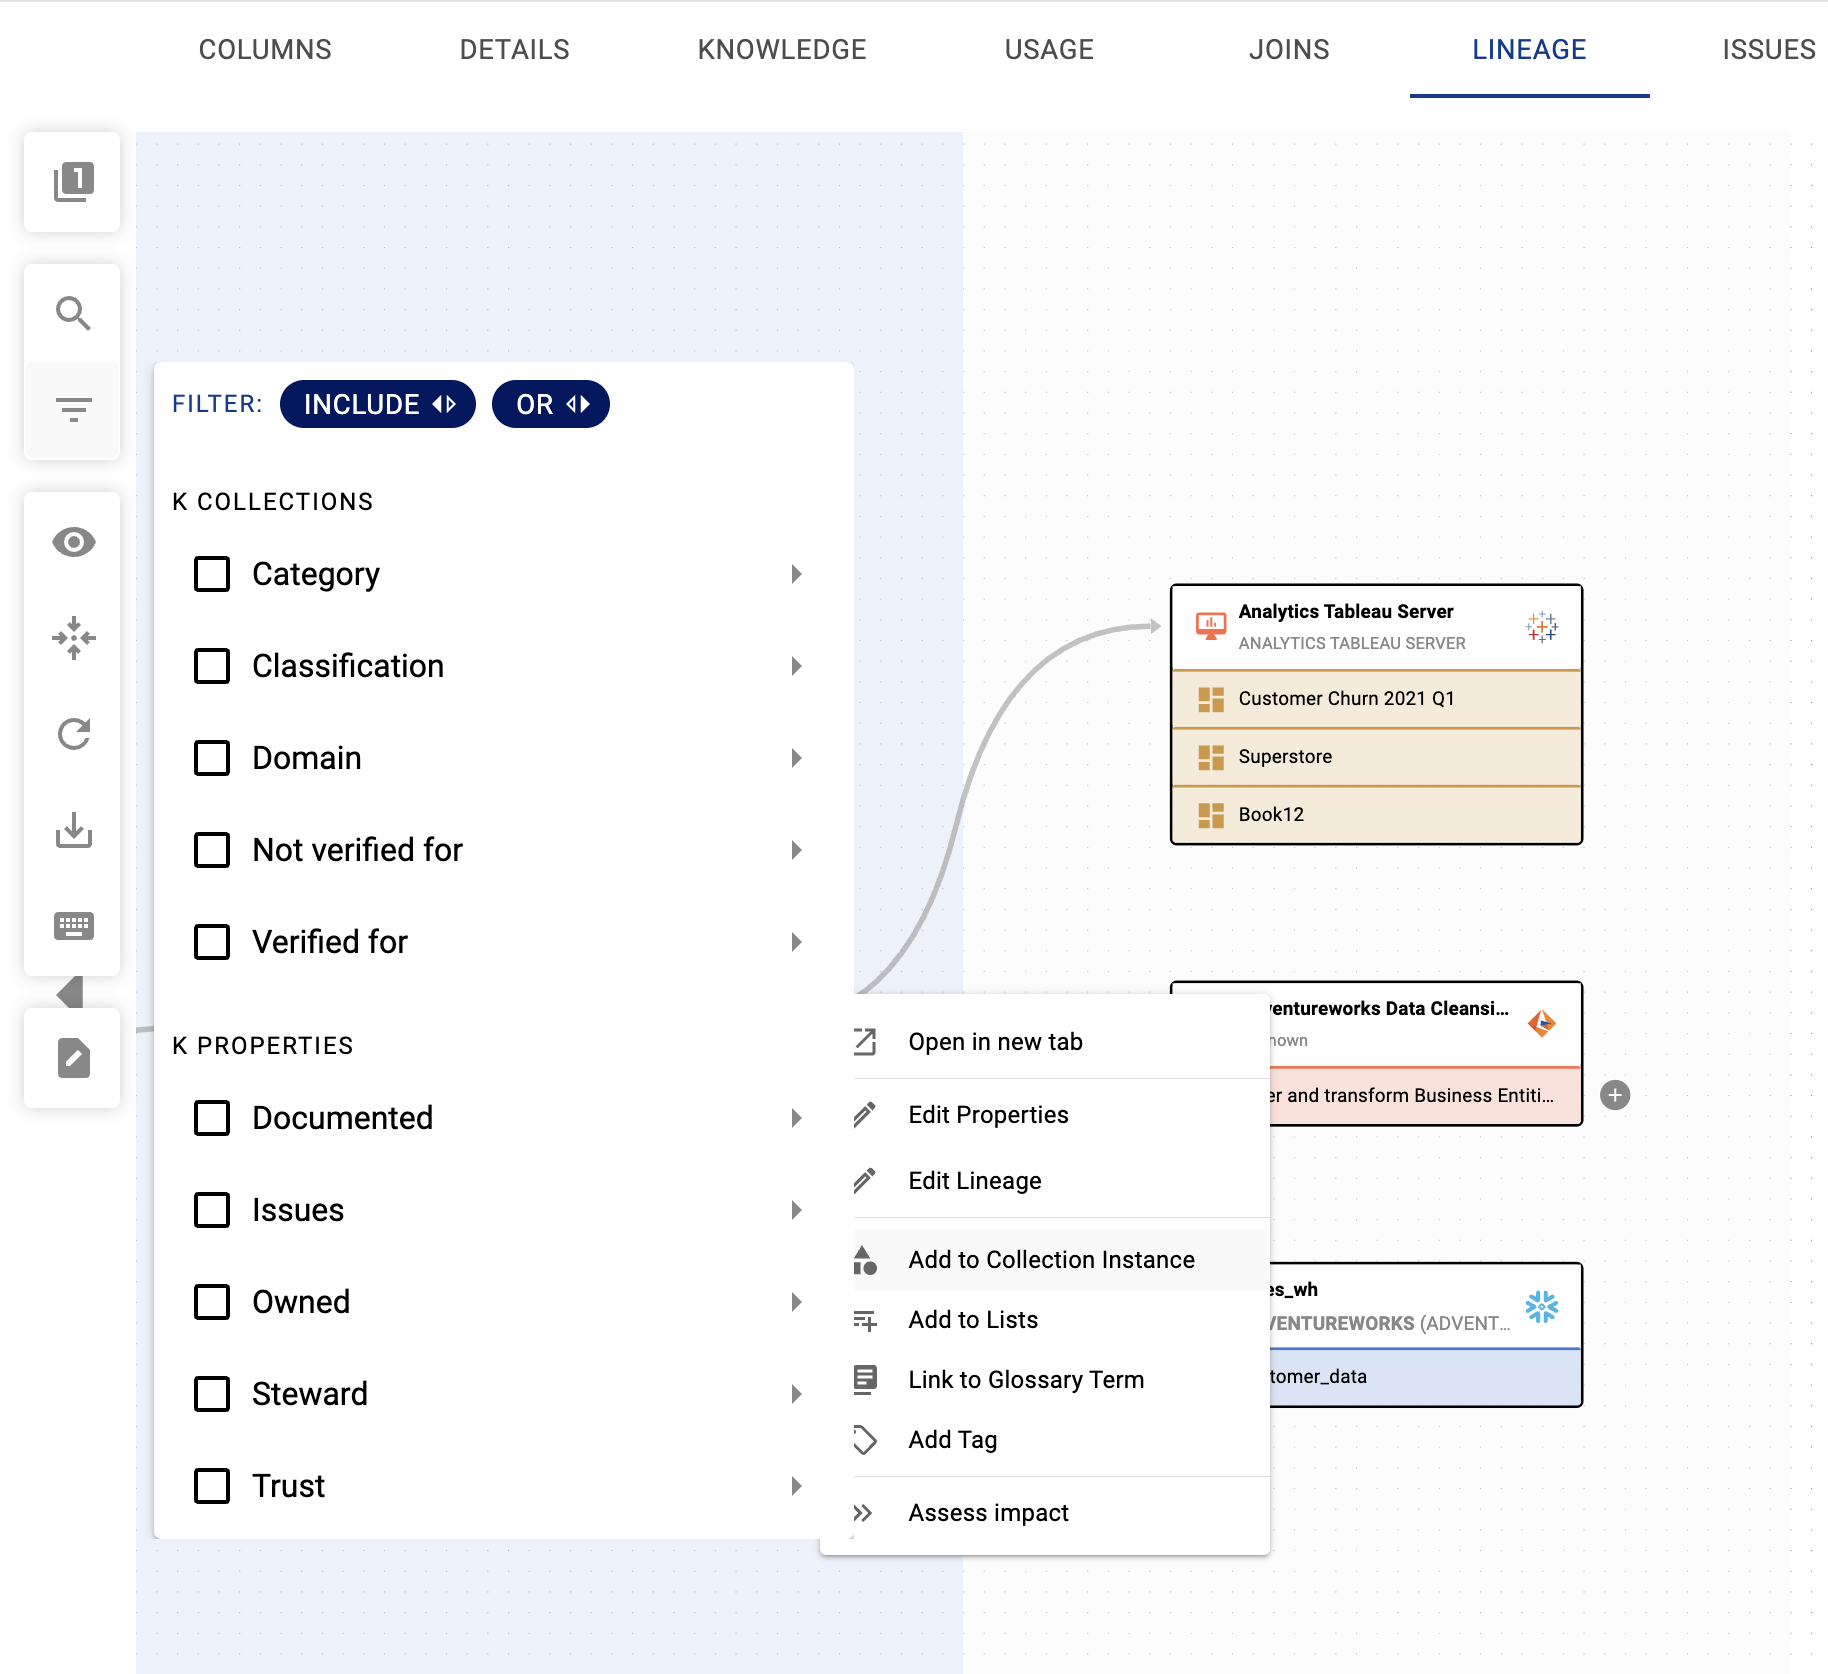Click the plus expand button beside Data Cleansing node
Image resolution: width=1828 pixels, height=1674 pixels.
pyautogui.click(x=1615, y=1095)
